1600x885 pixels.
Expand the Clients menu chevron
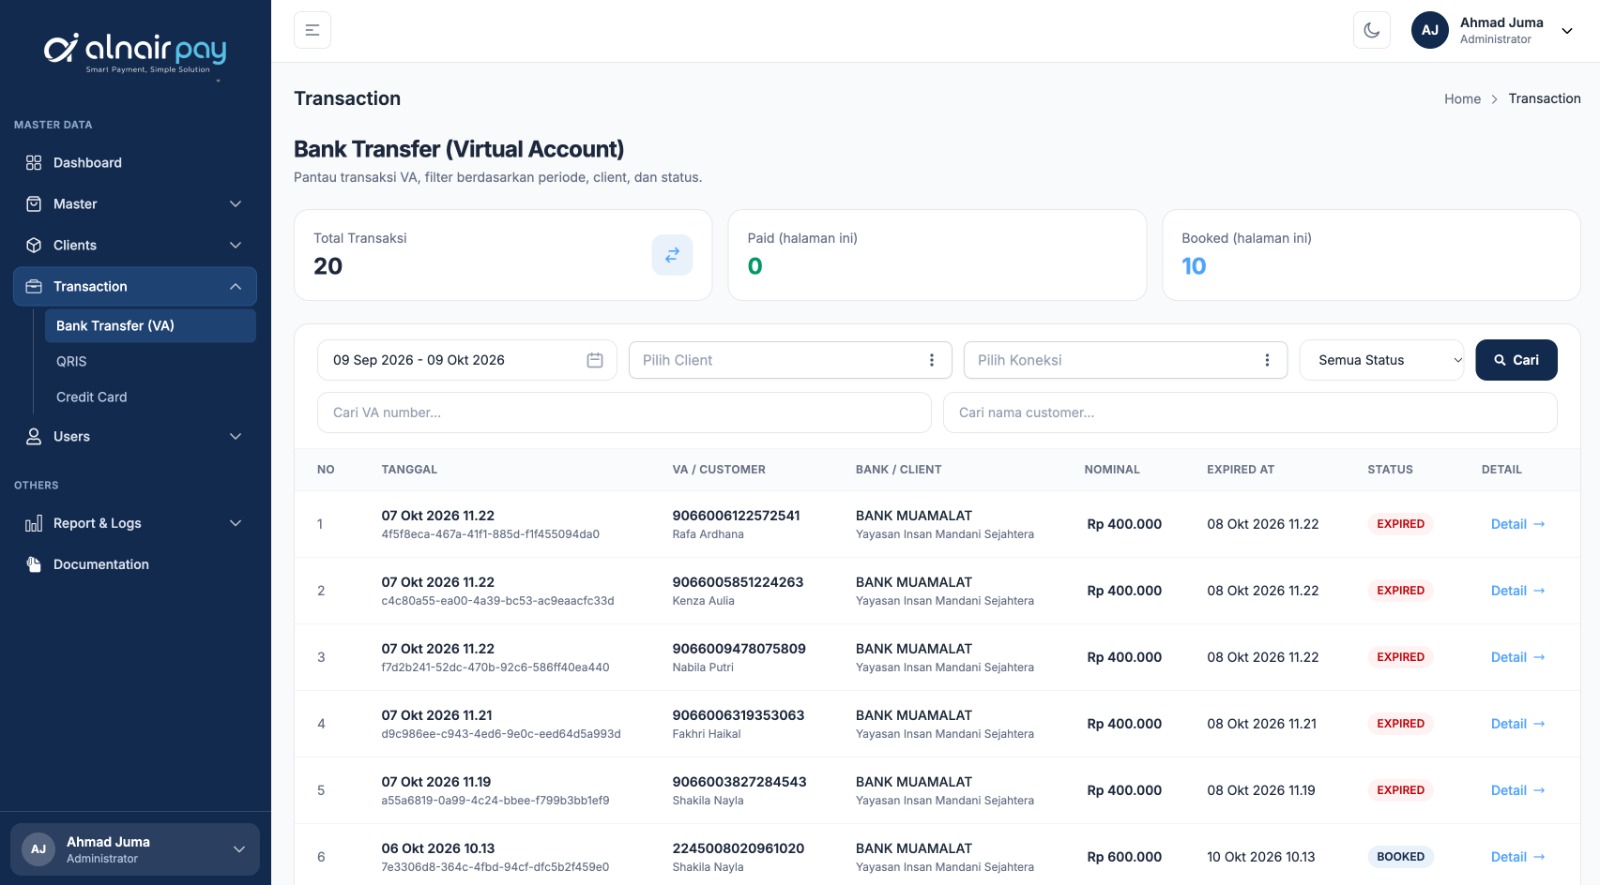click(236, 245)
